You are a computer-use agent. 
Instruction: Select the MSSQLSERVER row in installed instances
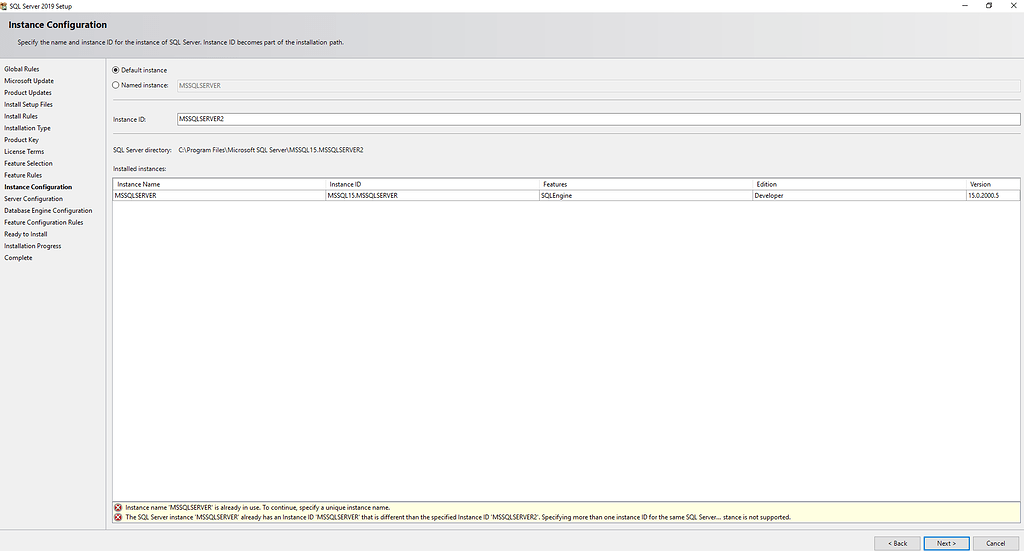point(136,196)
